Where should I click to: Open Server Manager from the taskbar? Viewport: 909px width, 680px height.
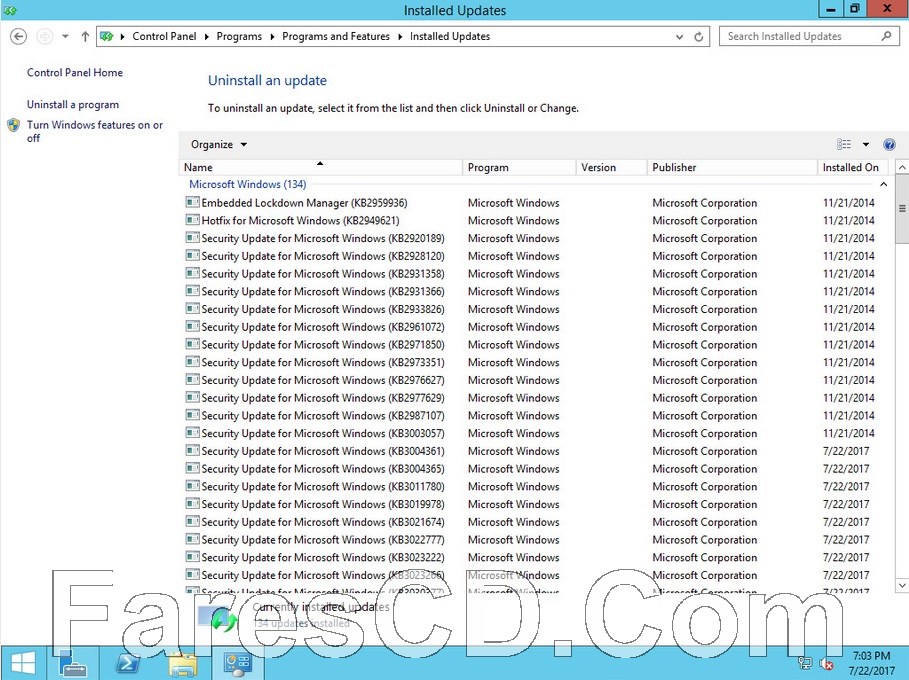[74, 664]
